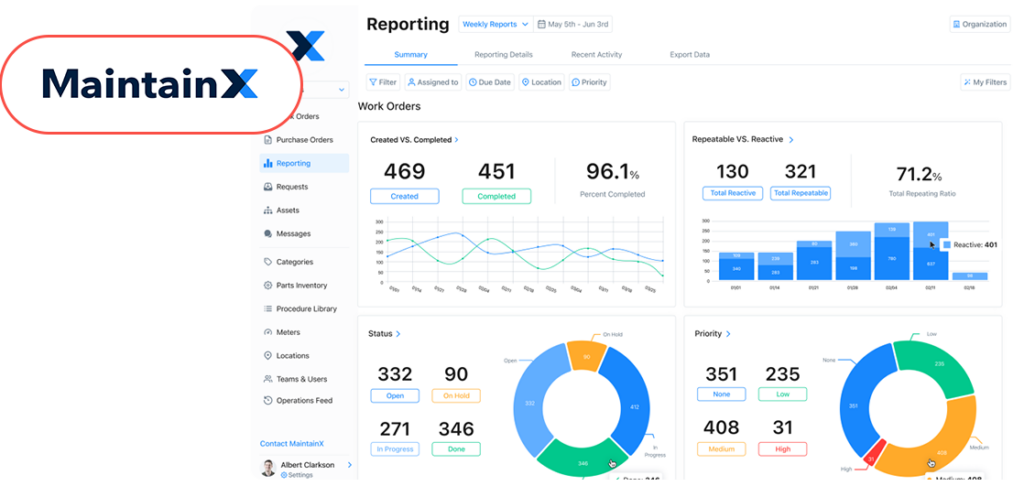Open the Assets section

click(x=287, y=210)
